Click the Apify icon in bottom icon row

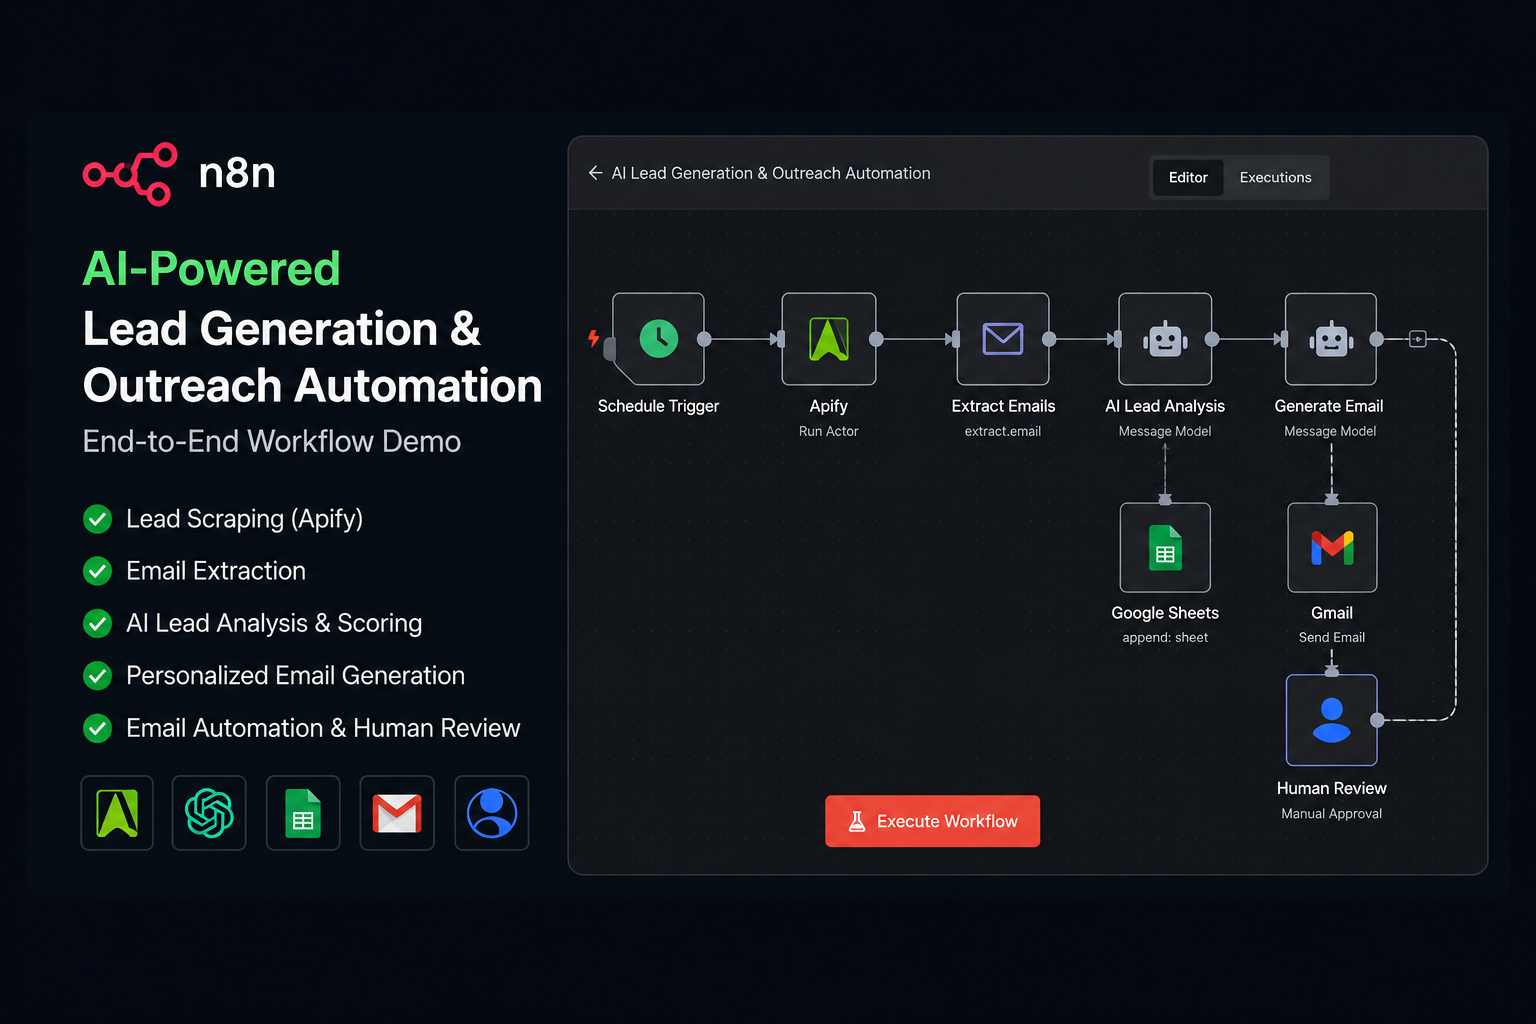117,813
